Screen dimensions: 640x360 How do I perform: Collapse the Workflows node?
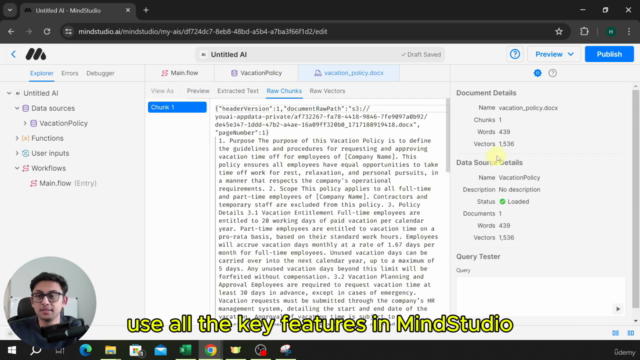(17, 168)
